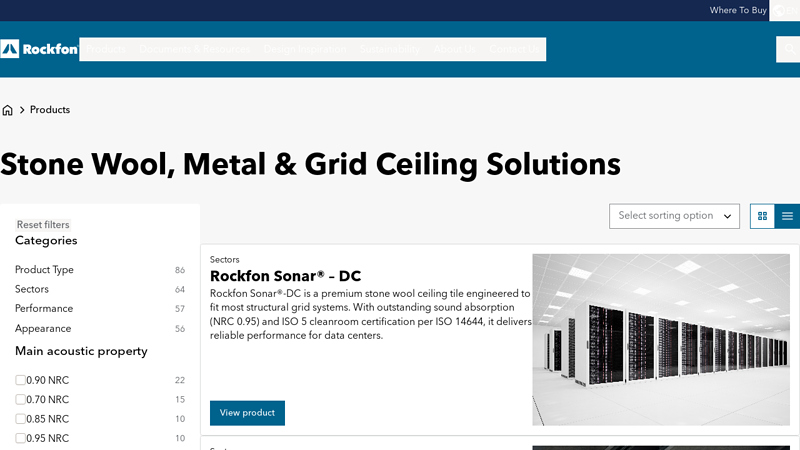Viewport: 800px width, 450px height.
Task: Click the Sectors label above product title
Action: point(224,260)
